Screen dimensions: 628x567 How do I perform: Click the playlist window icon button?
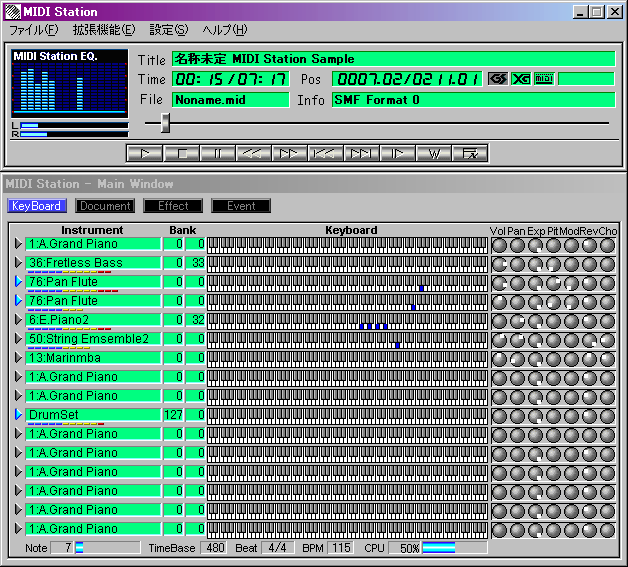click(x=470, y=153)
